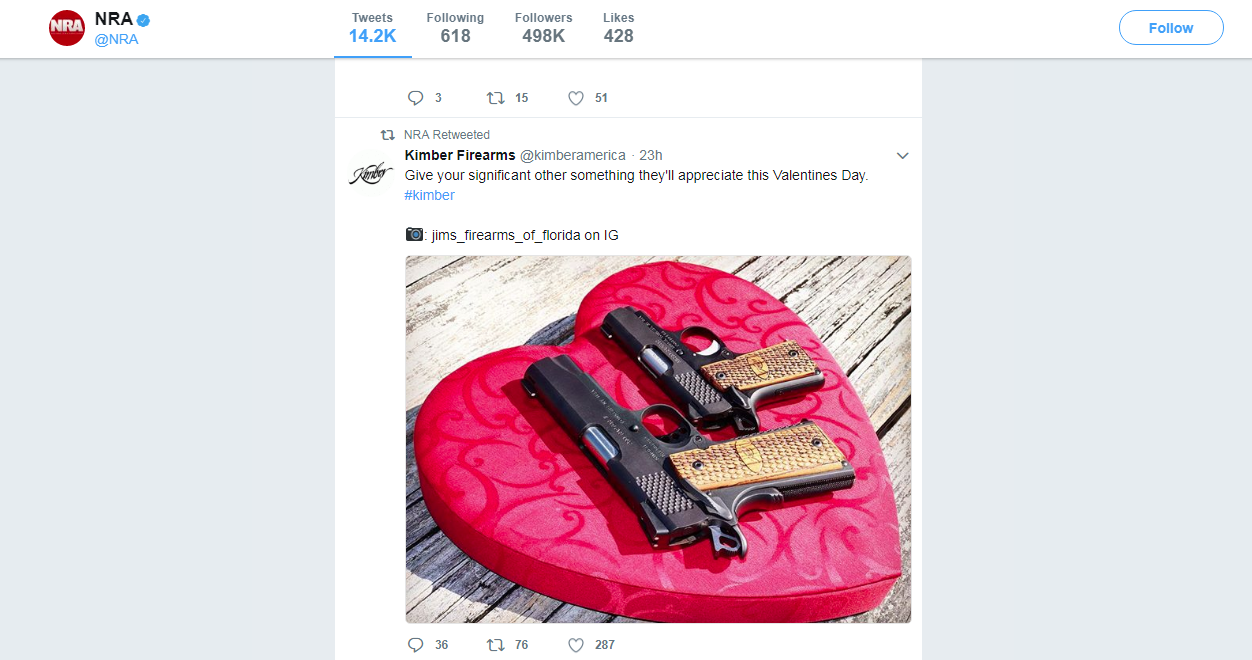Click the 23h tweet timestamp

coord(650,155)
